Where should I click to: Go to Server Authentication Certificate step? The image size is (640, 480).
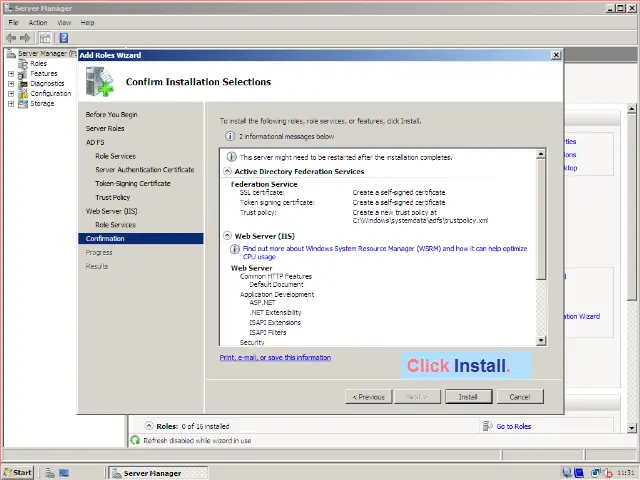pos(145,169)
